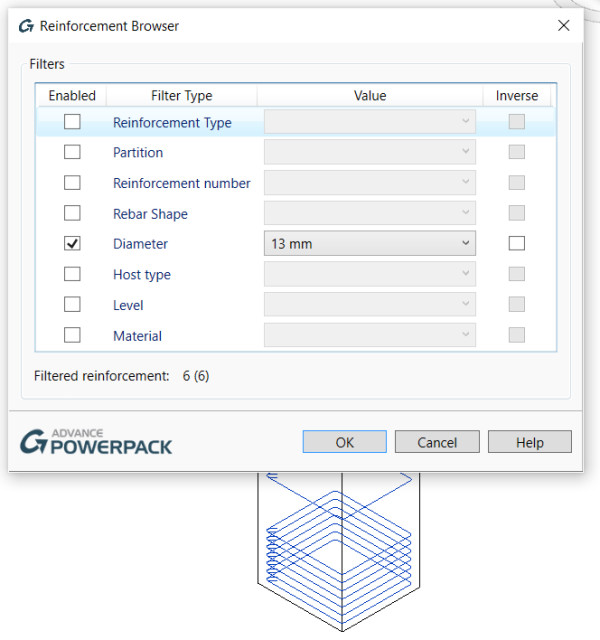
Task: Uncheck the Diameter filter checkbox
Action: click(72, 244)
